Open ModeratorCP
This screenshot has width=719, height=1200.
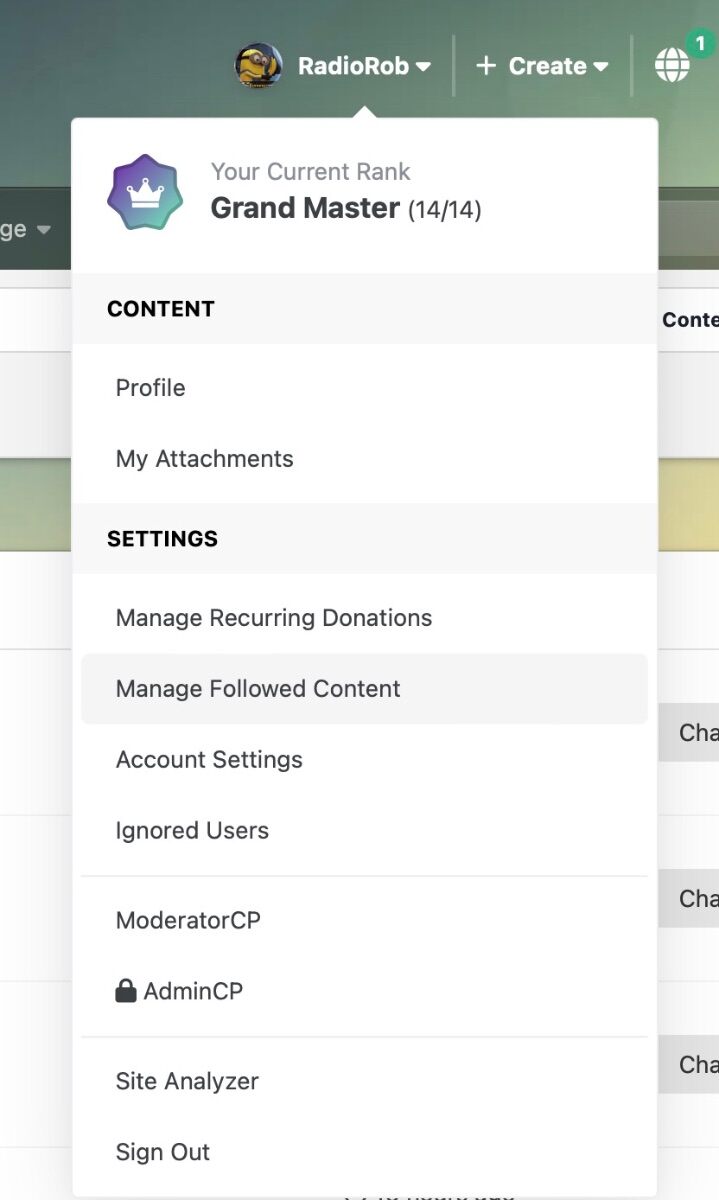pos(364,921)
